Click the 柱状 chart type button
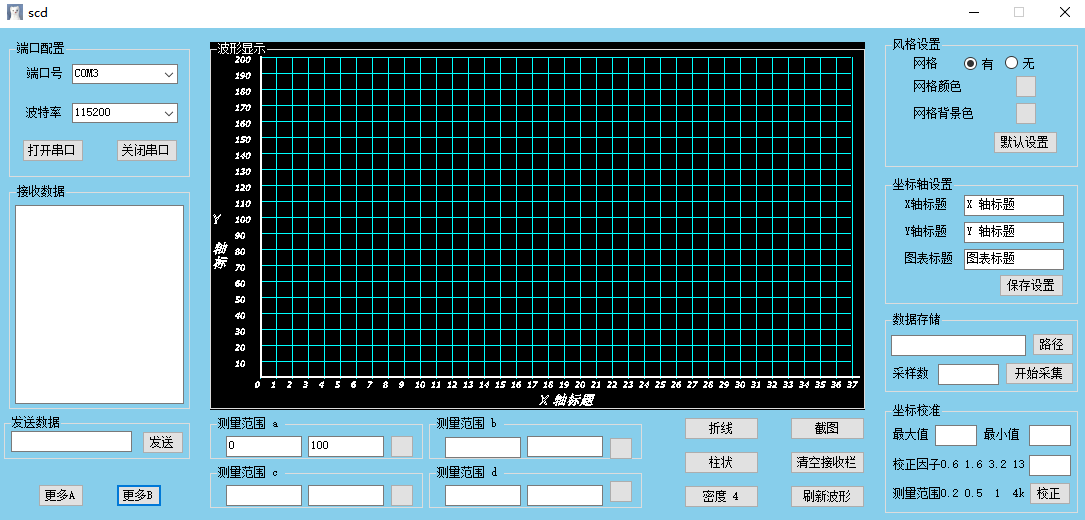 (x=721, y=462)
